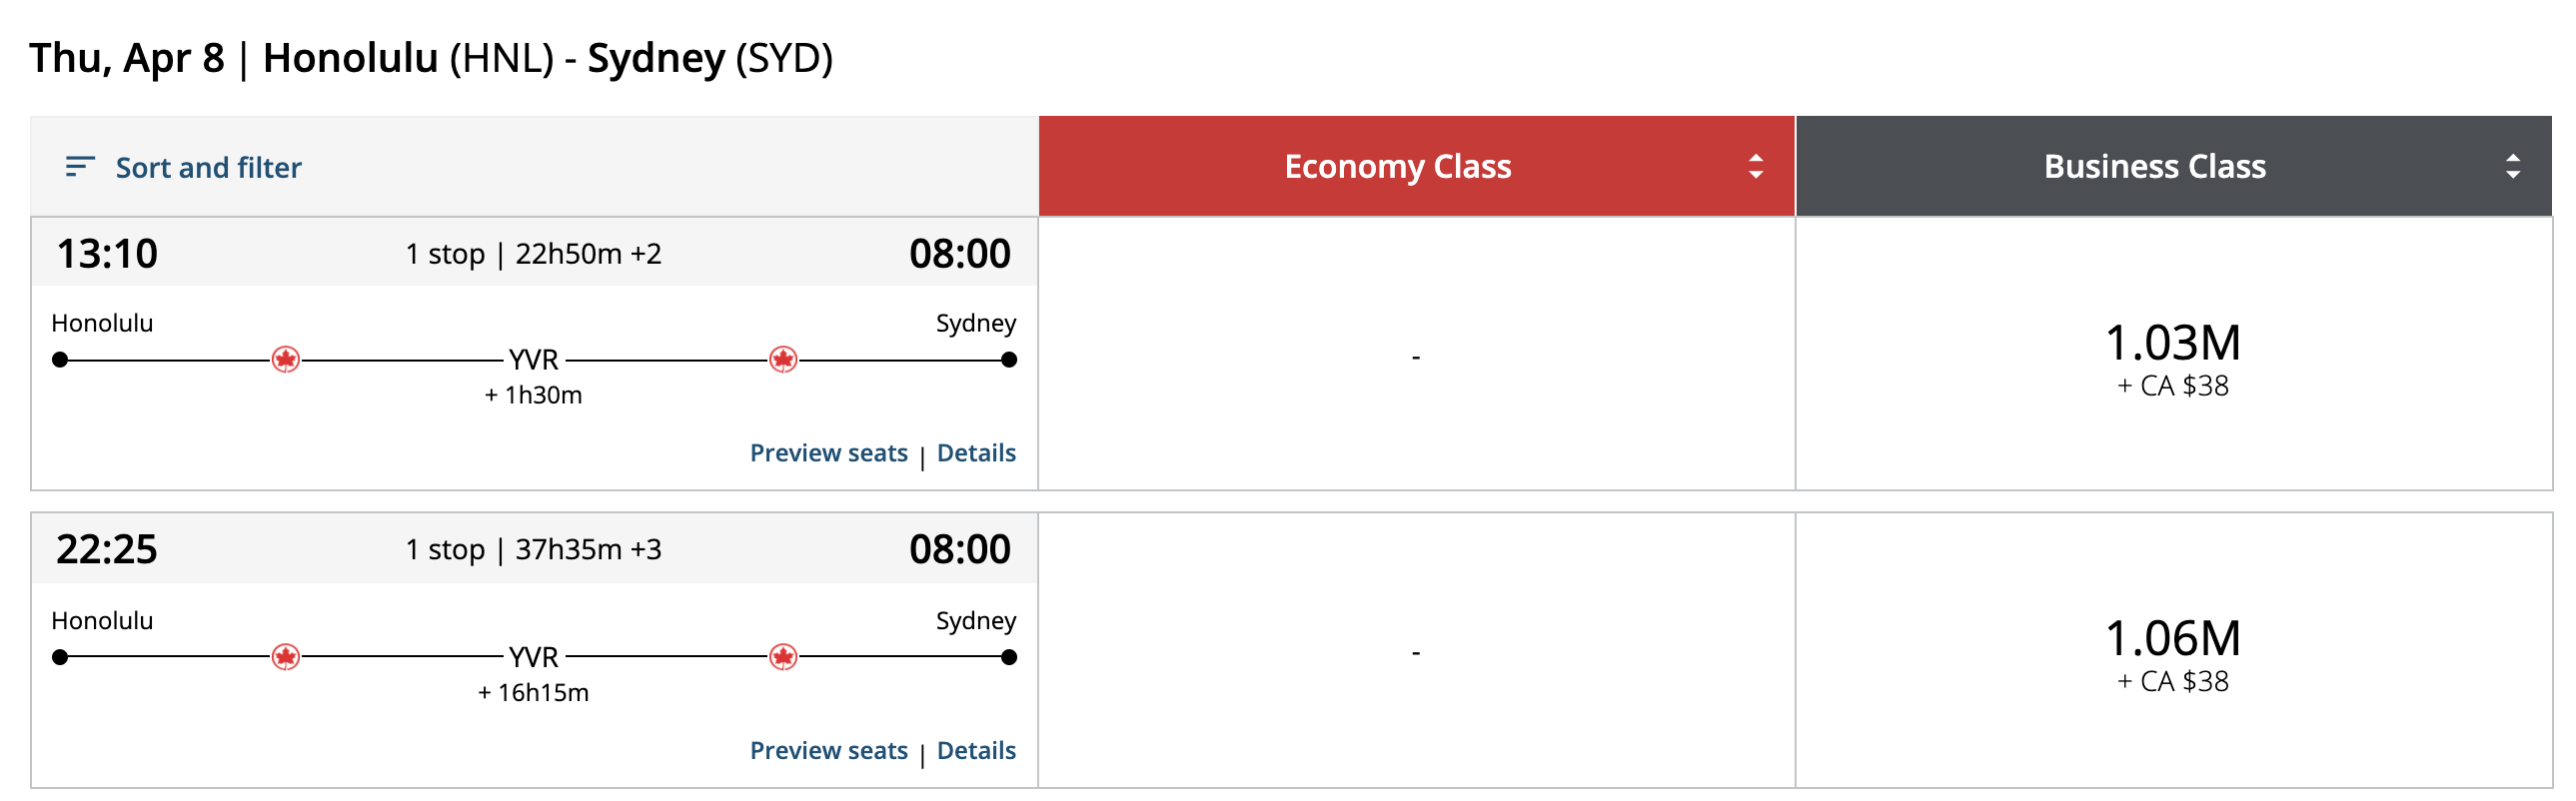Preview seats for the 13:10 departure

tap(828, 453)
